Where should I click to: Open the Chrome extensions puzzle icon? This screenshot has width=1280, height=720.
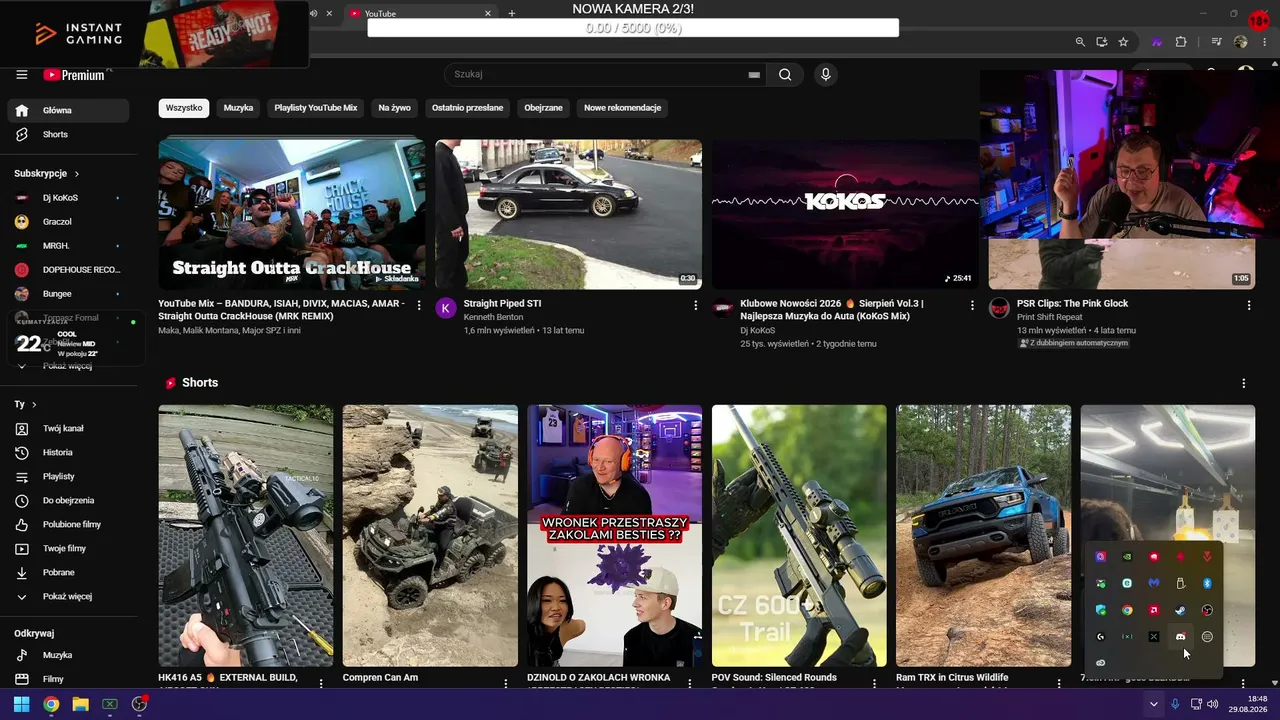click(x=1181, y=42)
